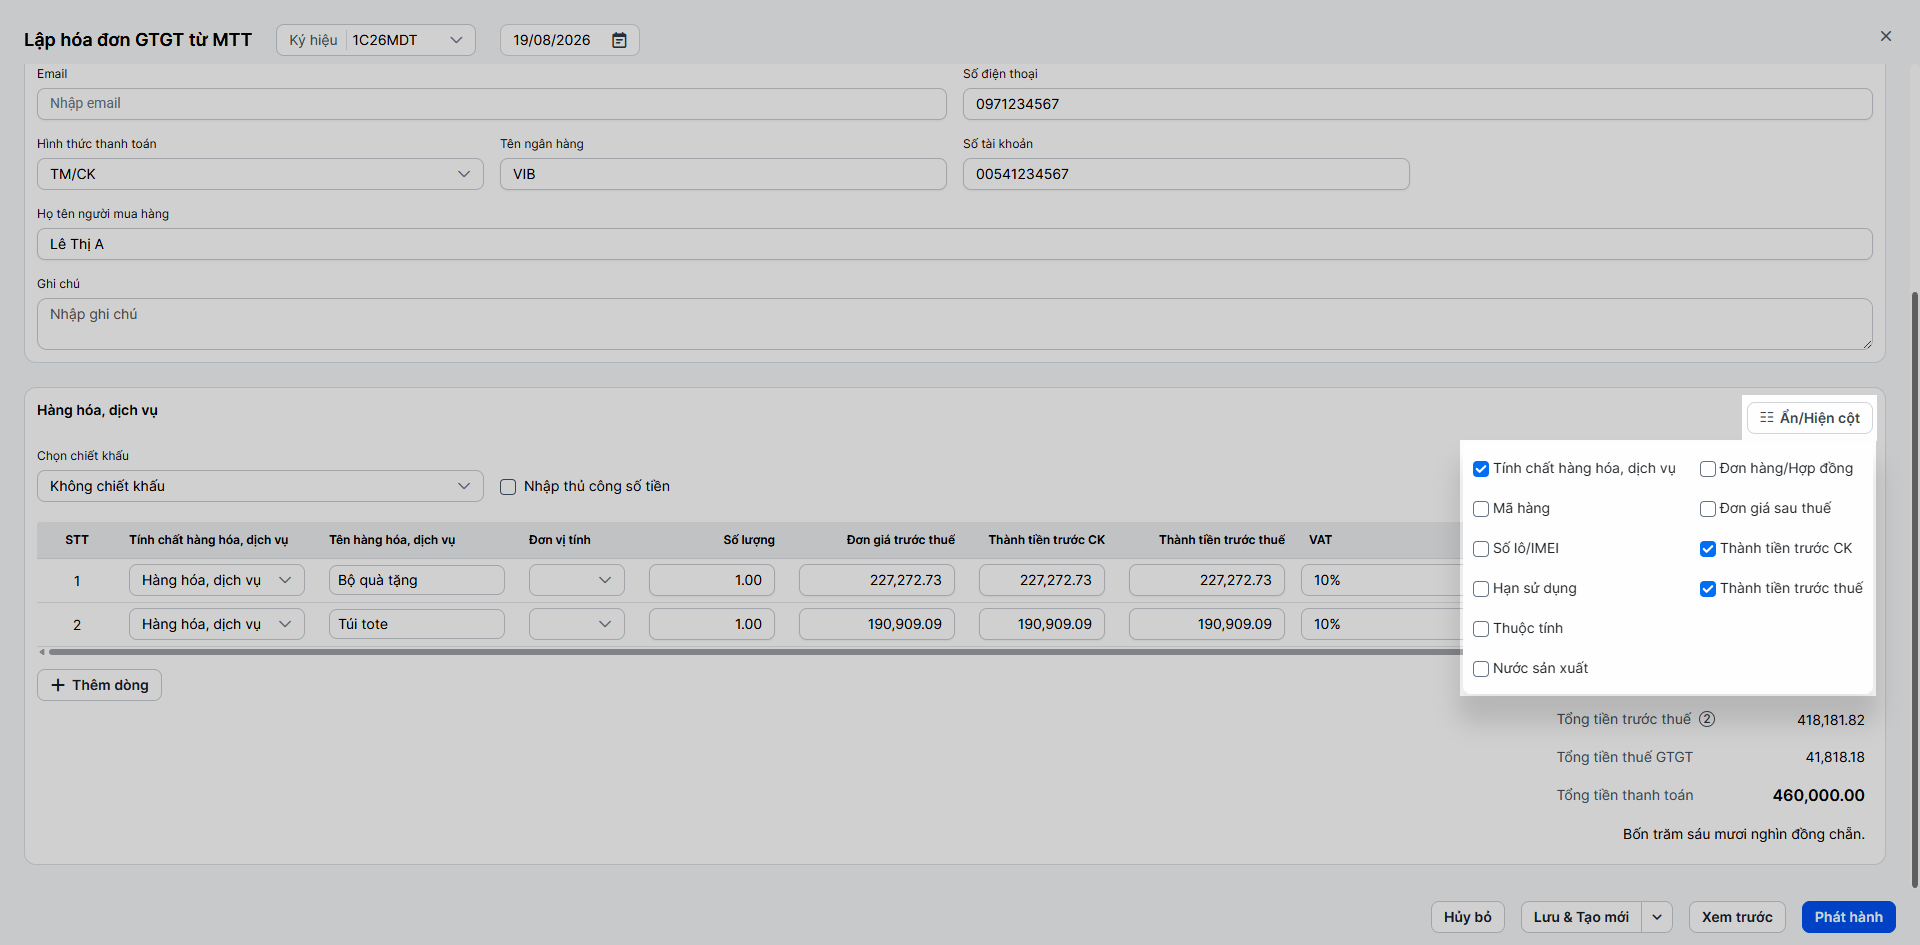Click the total amount 460,000.00
This screenshot has width=1920, height=945.
pos(1818,796)
